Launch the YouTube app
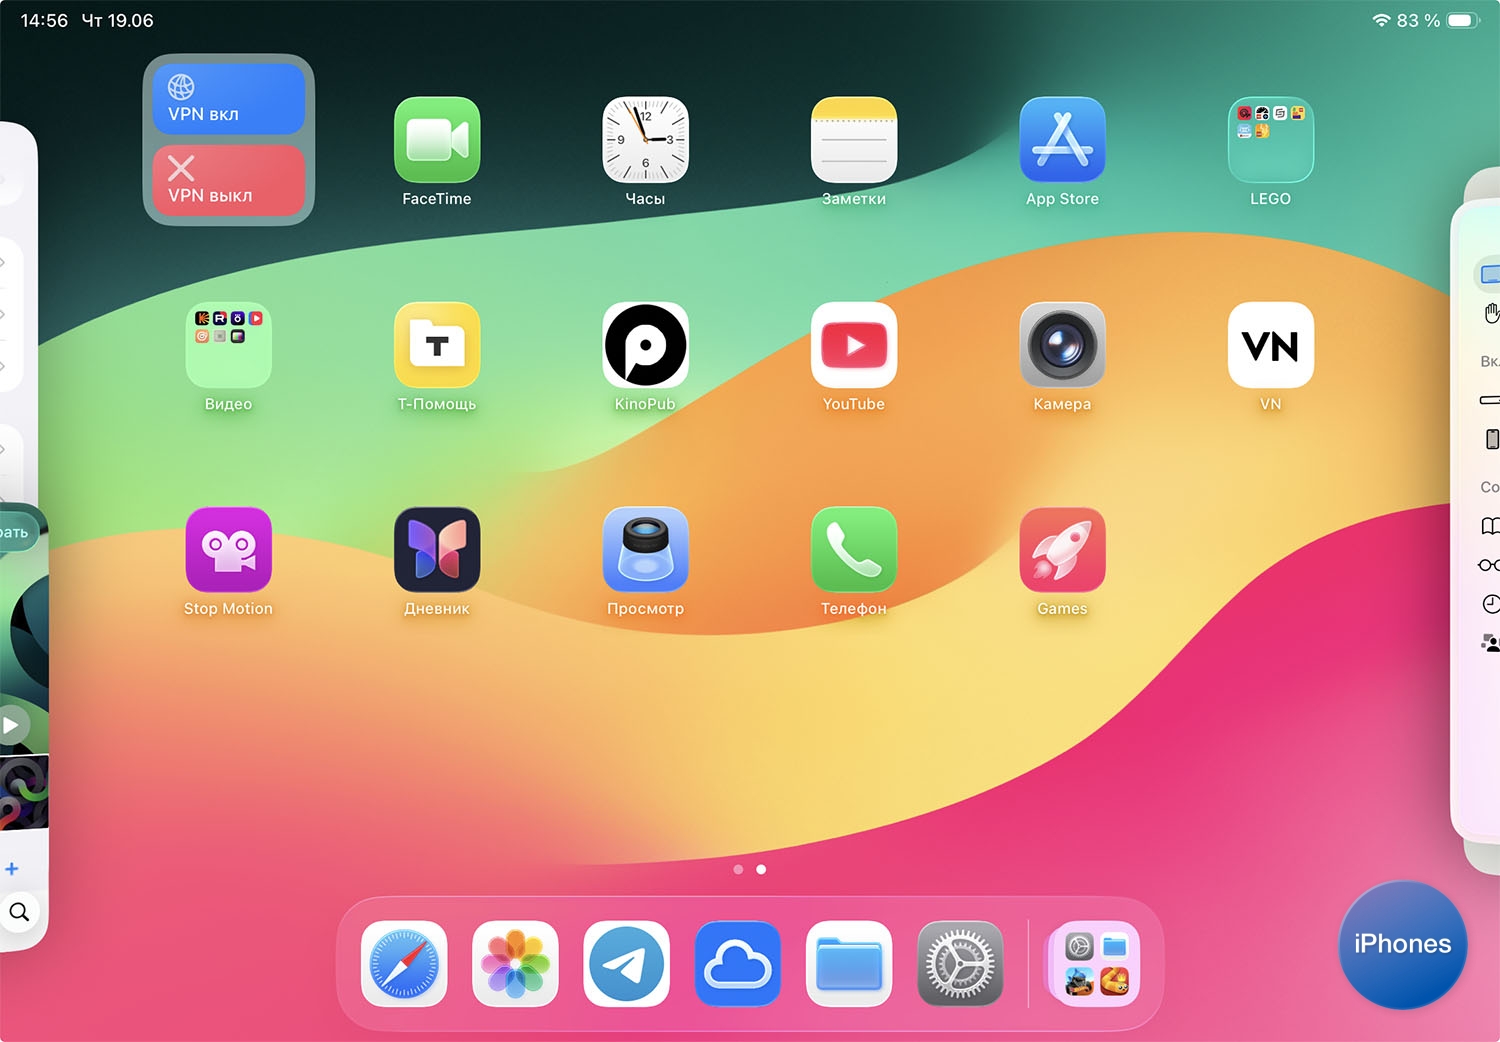 coord(854,345)
